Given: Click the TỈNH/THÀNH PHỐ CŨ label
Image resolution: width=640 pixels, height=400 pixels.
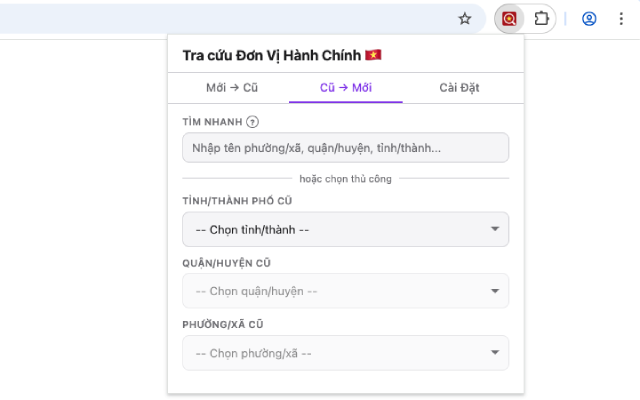Looking at the screenshot, I should coord(237,201).
